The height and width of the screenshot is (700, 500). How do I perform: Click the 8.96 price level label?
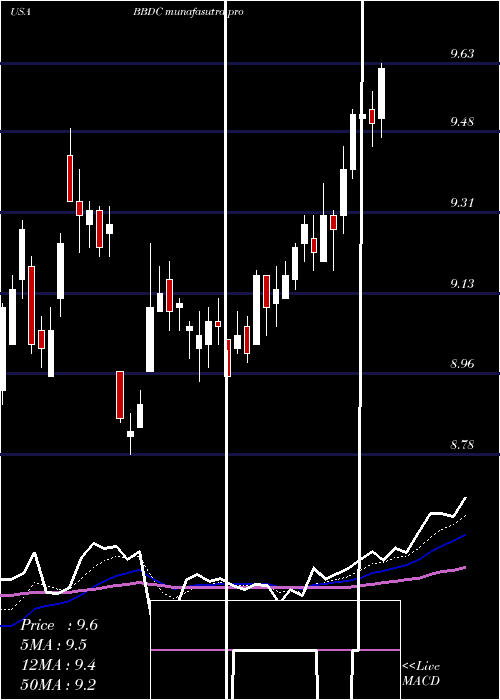[x=462, y=364]
